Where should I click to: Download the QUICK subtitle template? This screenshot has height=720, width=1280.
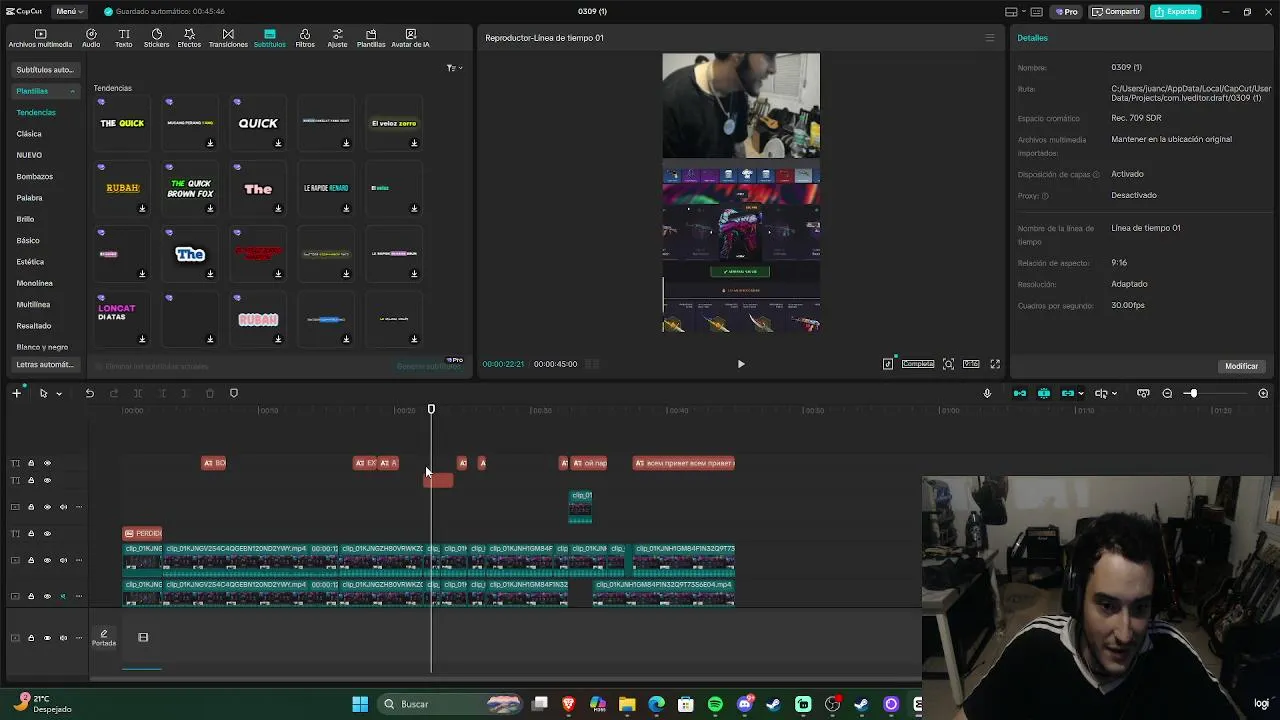[x=278, y=143]
